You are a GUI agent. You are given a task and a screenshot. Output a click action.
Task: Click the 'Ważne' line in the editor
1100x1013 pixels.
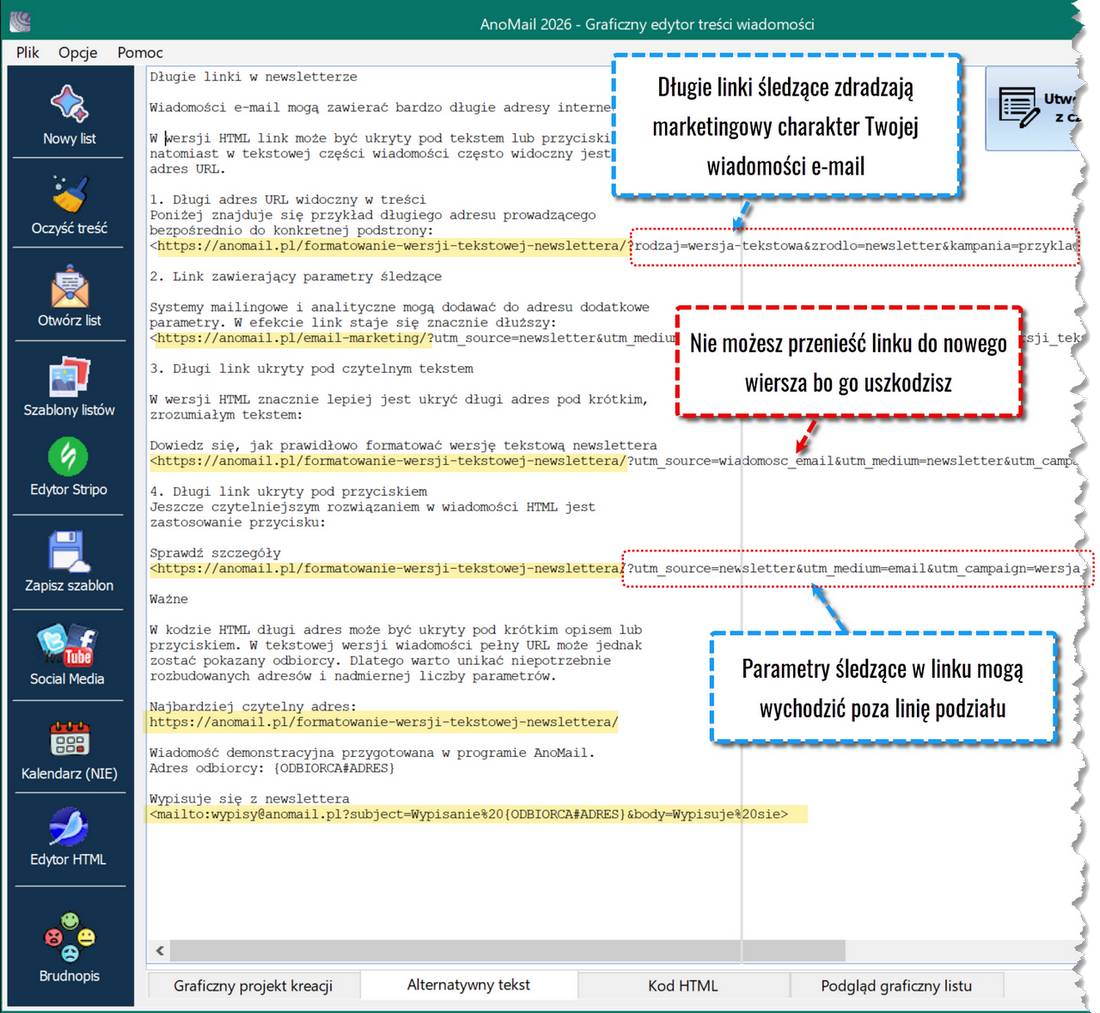(x=168, y=599)
